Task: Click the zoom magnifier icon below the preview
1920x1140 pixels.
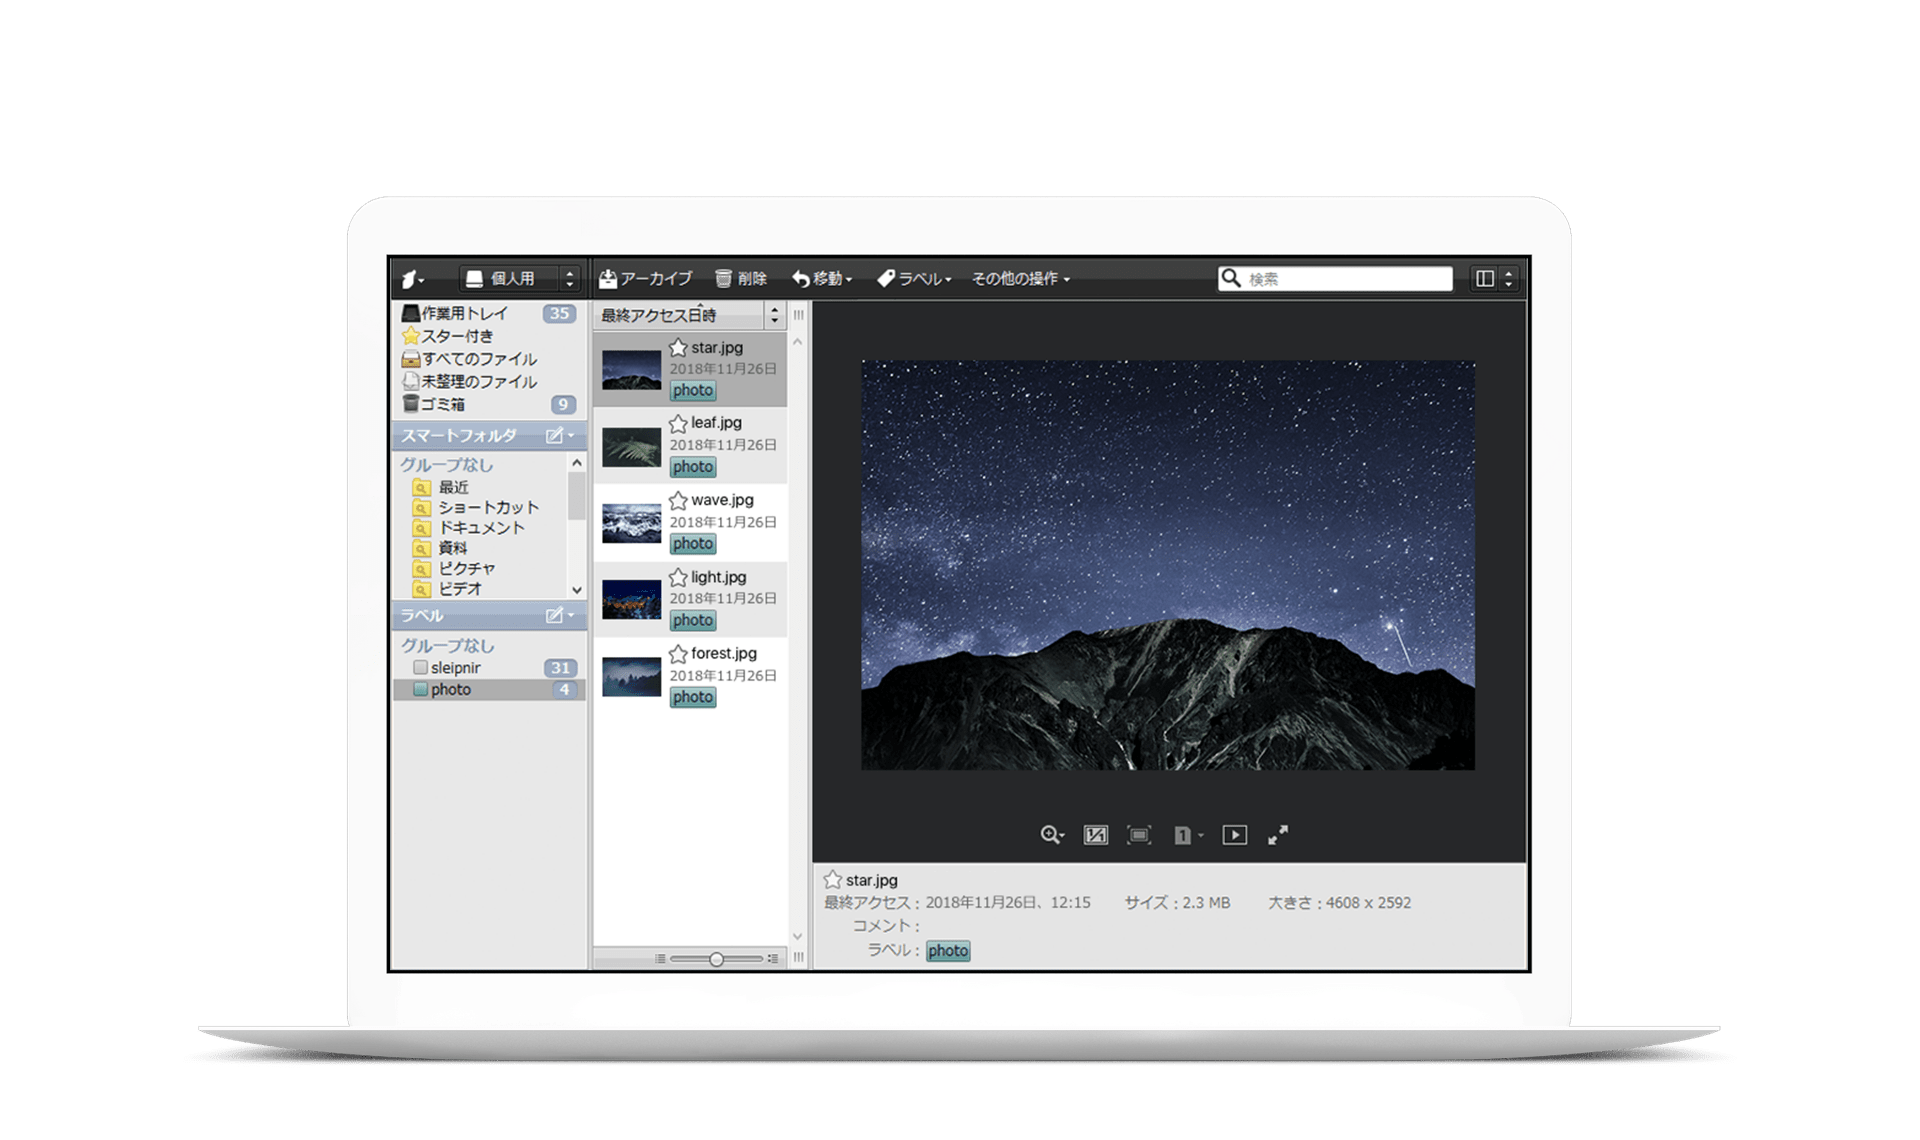Action: point(1050,835)
